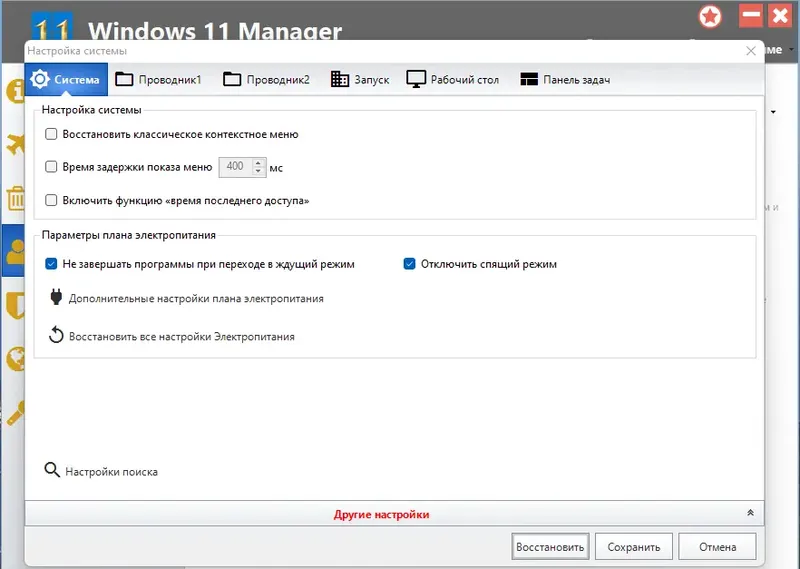Viewport: 800px width, 569px height.
Task: Open the wrench utilities sidebar icon
Action: tap(15, 413)
